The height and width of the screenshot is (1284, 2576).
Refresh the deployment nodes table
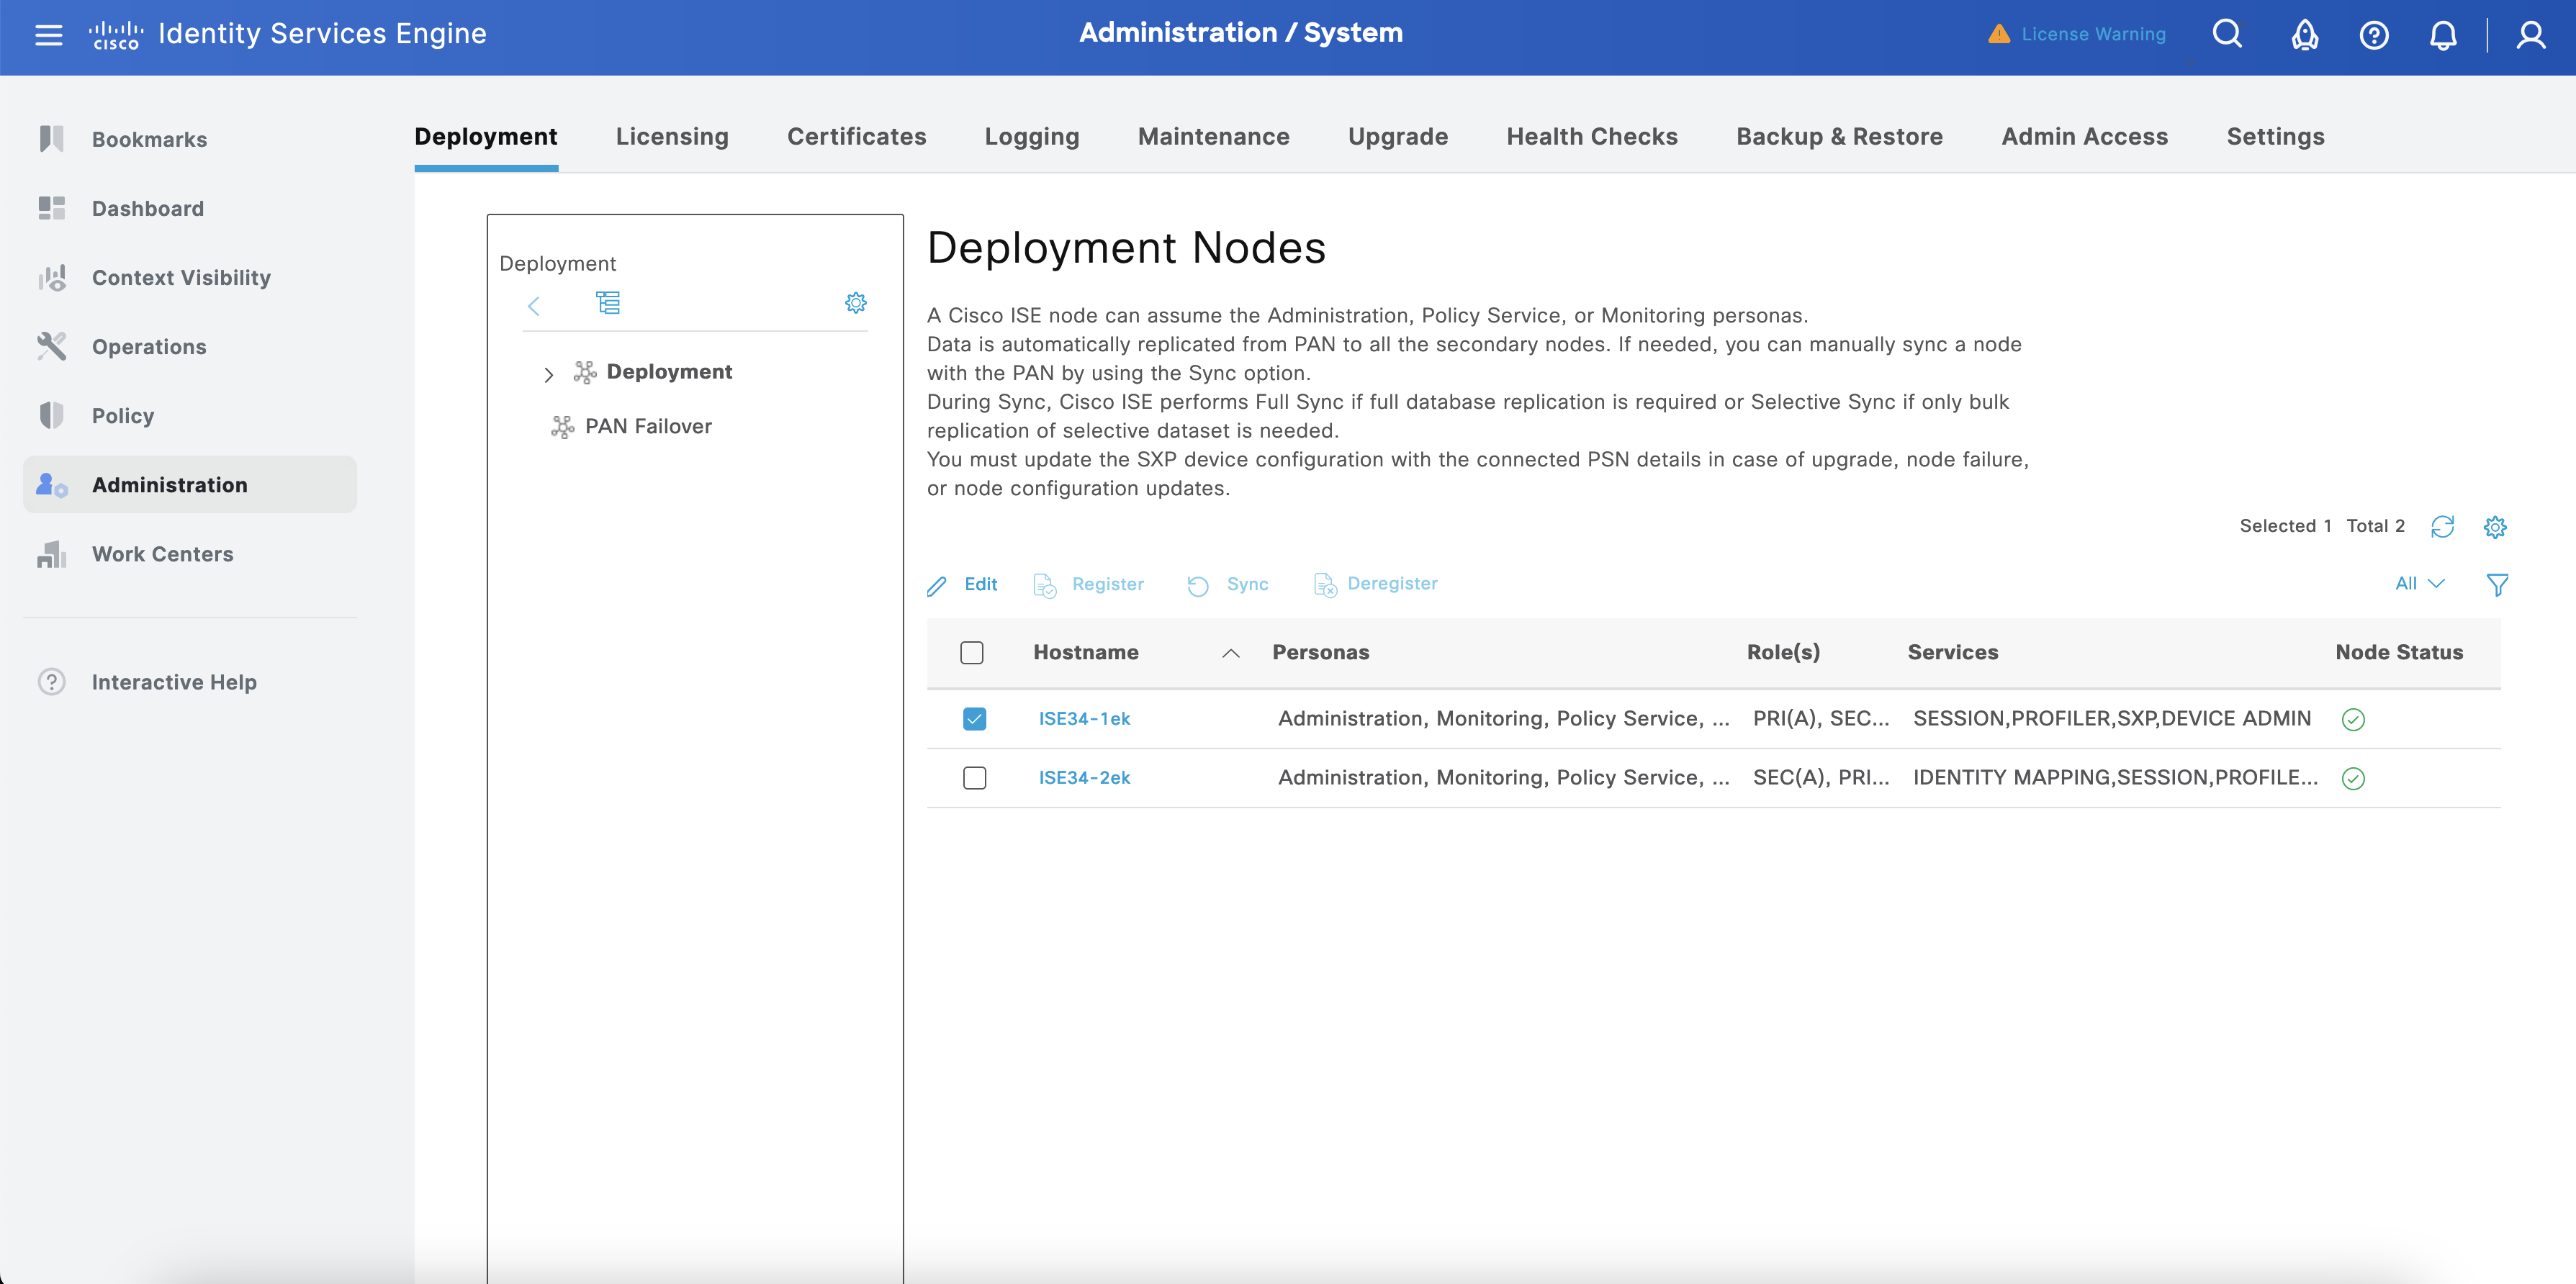pos(2442,526)
